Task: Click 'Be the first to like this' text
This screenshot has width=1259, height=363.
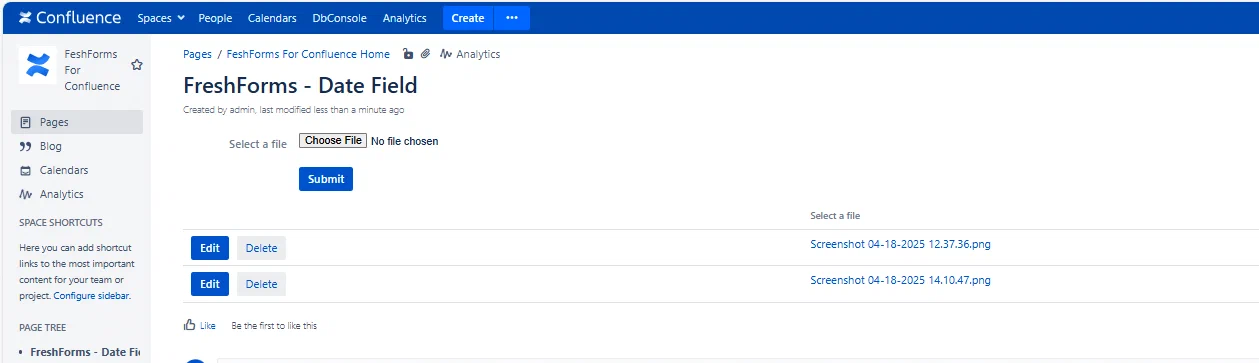Action: [x=274, y=325]
